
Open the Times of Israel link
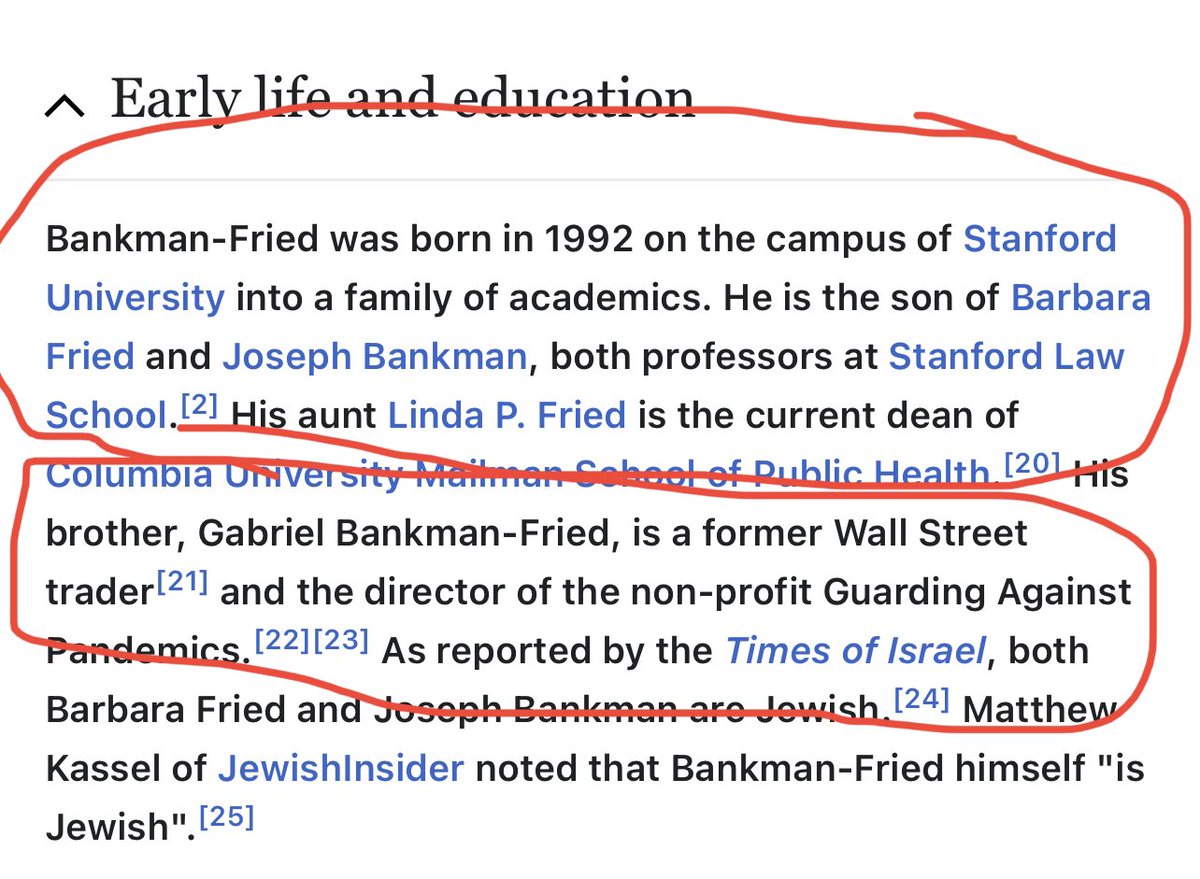[x=856, y=651]
